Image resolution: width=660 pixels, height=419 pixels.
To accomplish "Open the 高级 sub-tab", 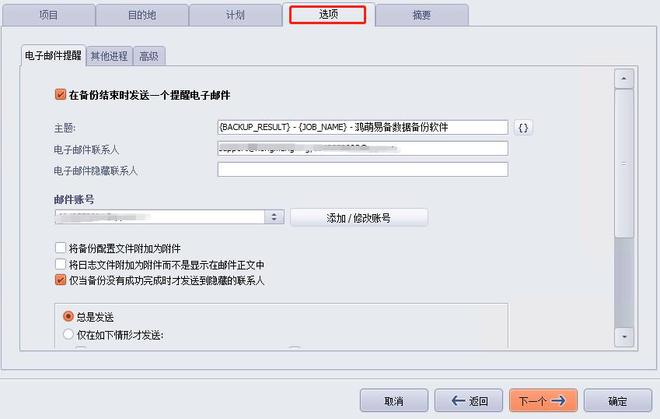I will [149, 56].
